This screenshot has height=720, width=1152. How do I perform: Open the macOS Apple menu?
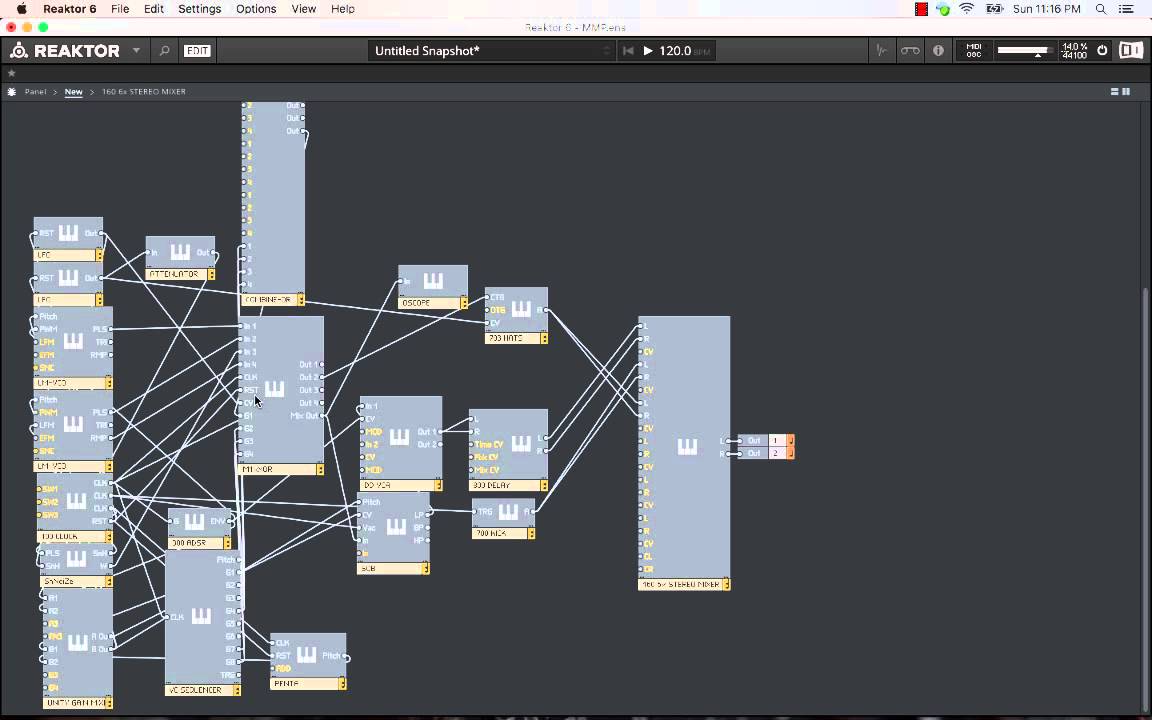tap(21, 9)
